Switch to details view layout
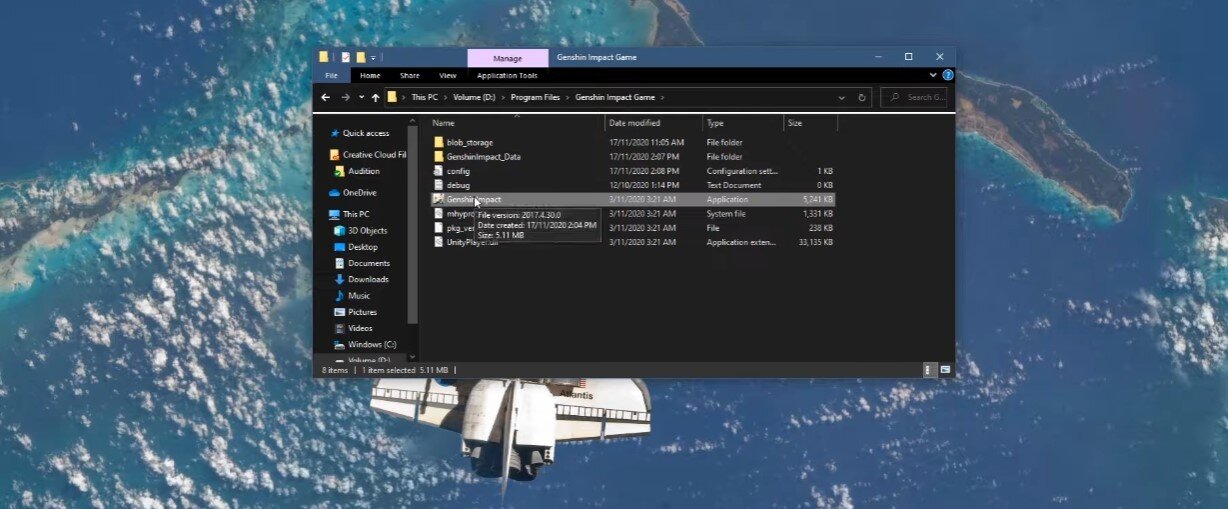This screenshot has width=1228, height=509. point(929,369)
